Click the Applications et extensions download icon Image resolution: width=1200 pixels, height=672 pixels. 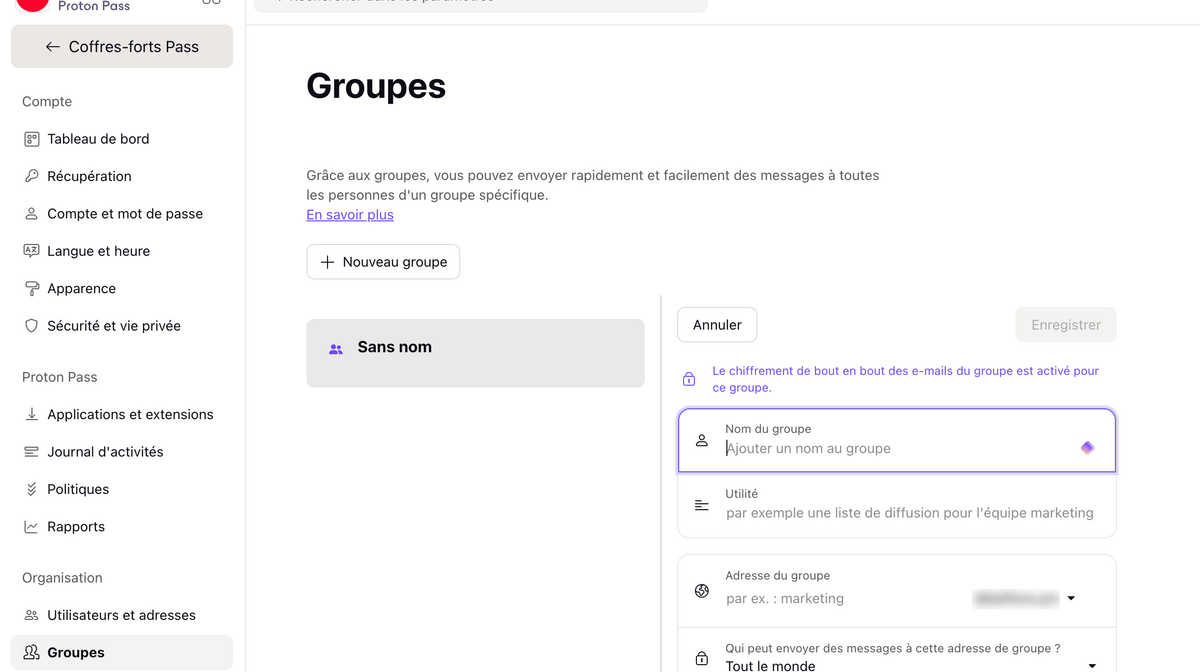click(x=31, y=414)
